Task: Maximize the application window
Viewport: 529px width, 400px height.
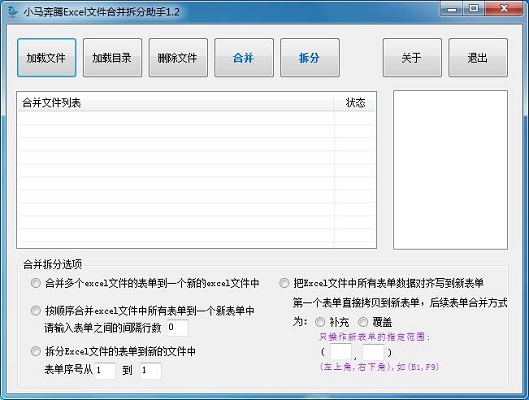Action: [474, 9]
